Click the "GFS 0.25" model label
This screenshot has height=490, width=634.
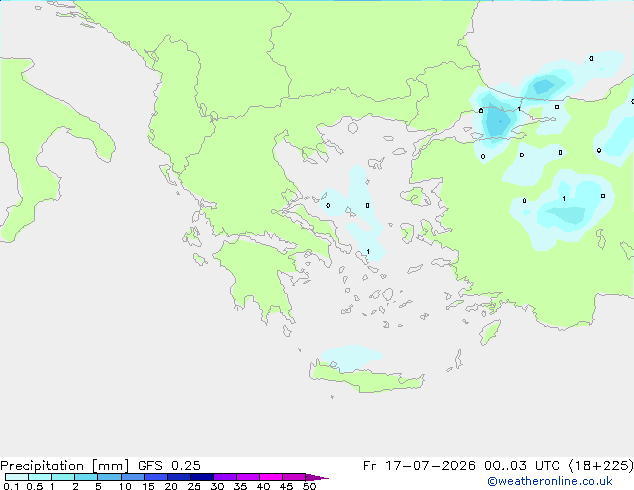point(169,466)
